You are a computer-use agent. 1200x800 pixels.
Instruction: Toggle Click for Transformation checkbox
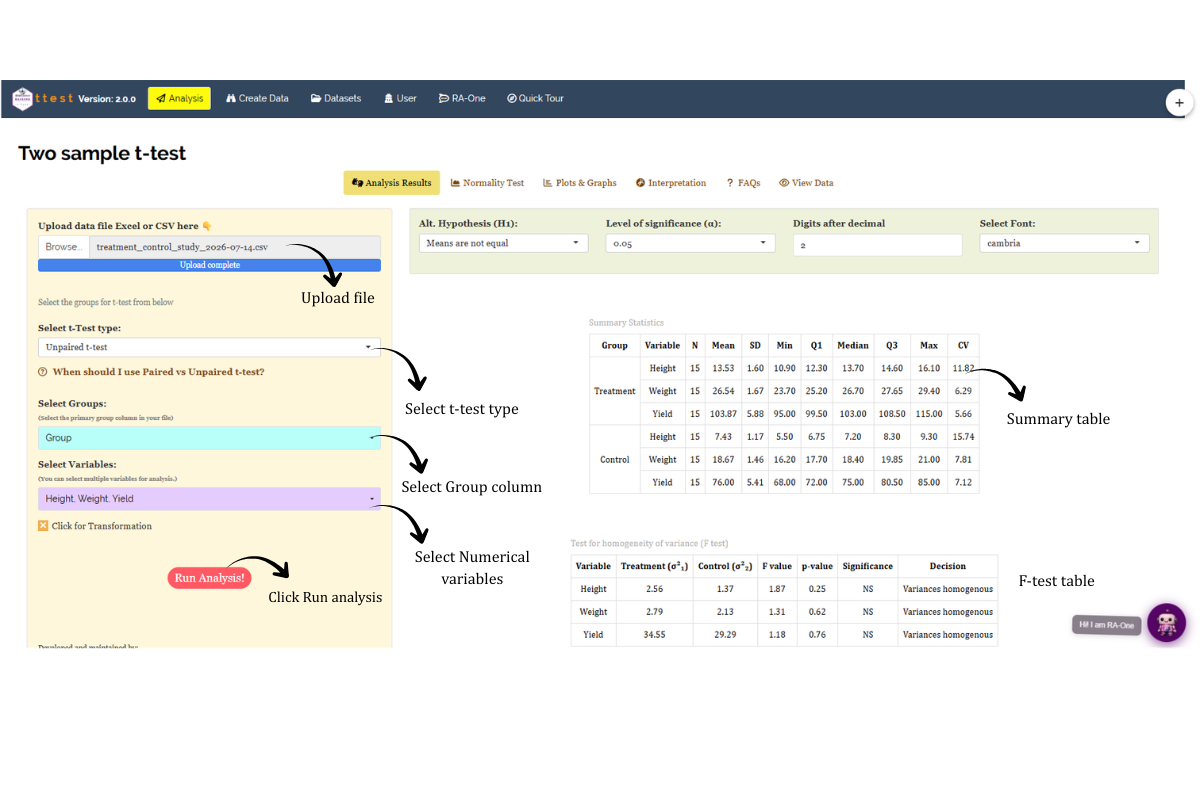tap(43, 526)
